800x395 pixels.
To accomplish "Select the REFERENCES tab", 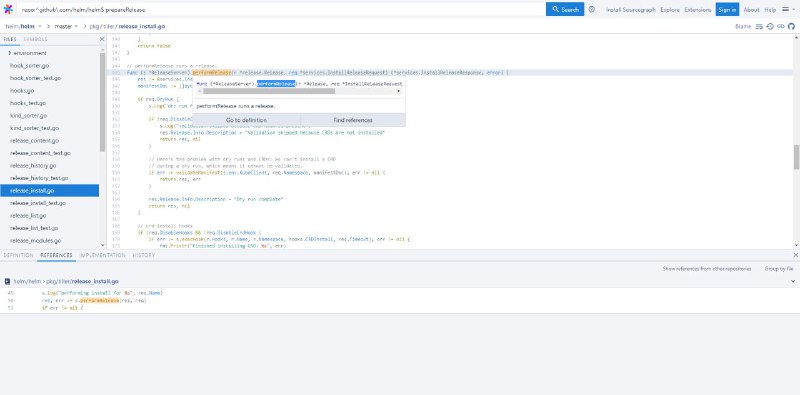I will click(x=56, y=255).
